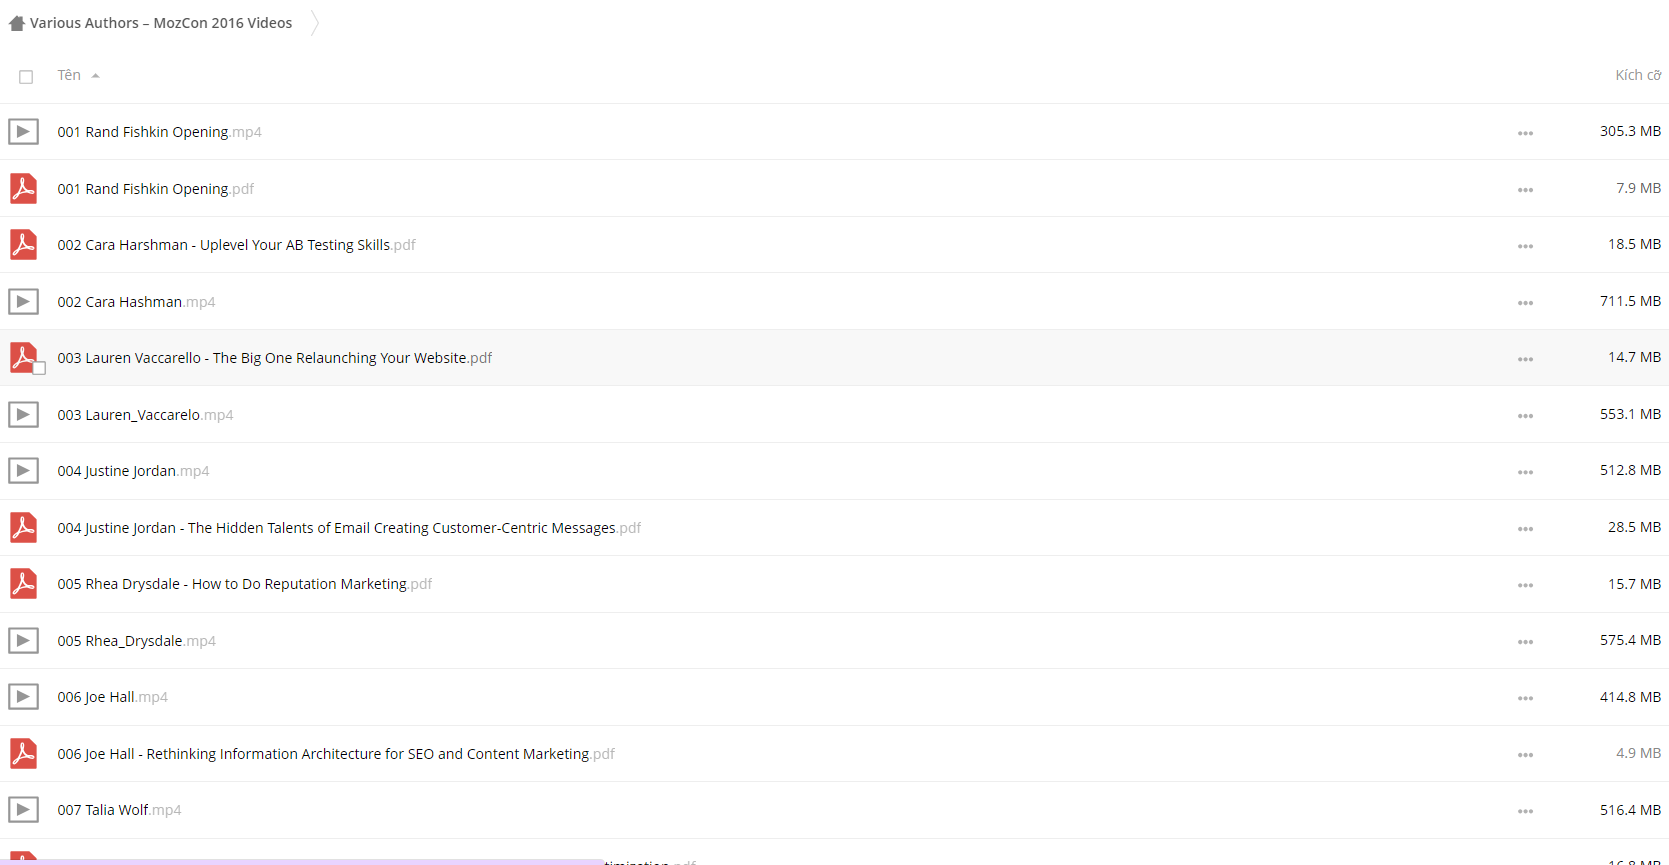Screen dimensions: 1669x865
Task: Click video icon for 003 Lauren_Vaccarelo.mp4
Action: click(24, 414)
